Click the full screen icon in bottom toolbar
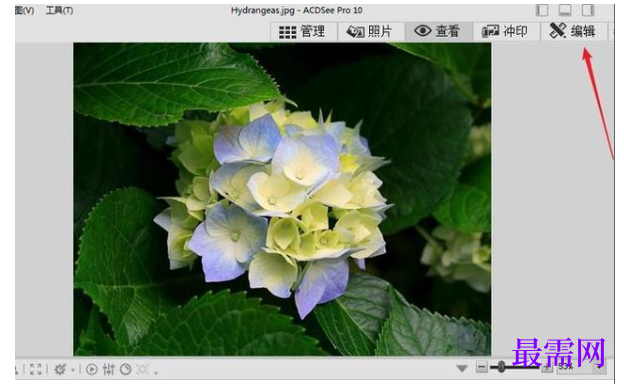 coord(36,369)
